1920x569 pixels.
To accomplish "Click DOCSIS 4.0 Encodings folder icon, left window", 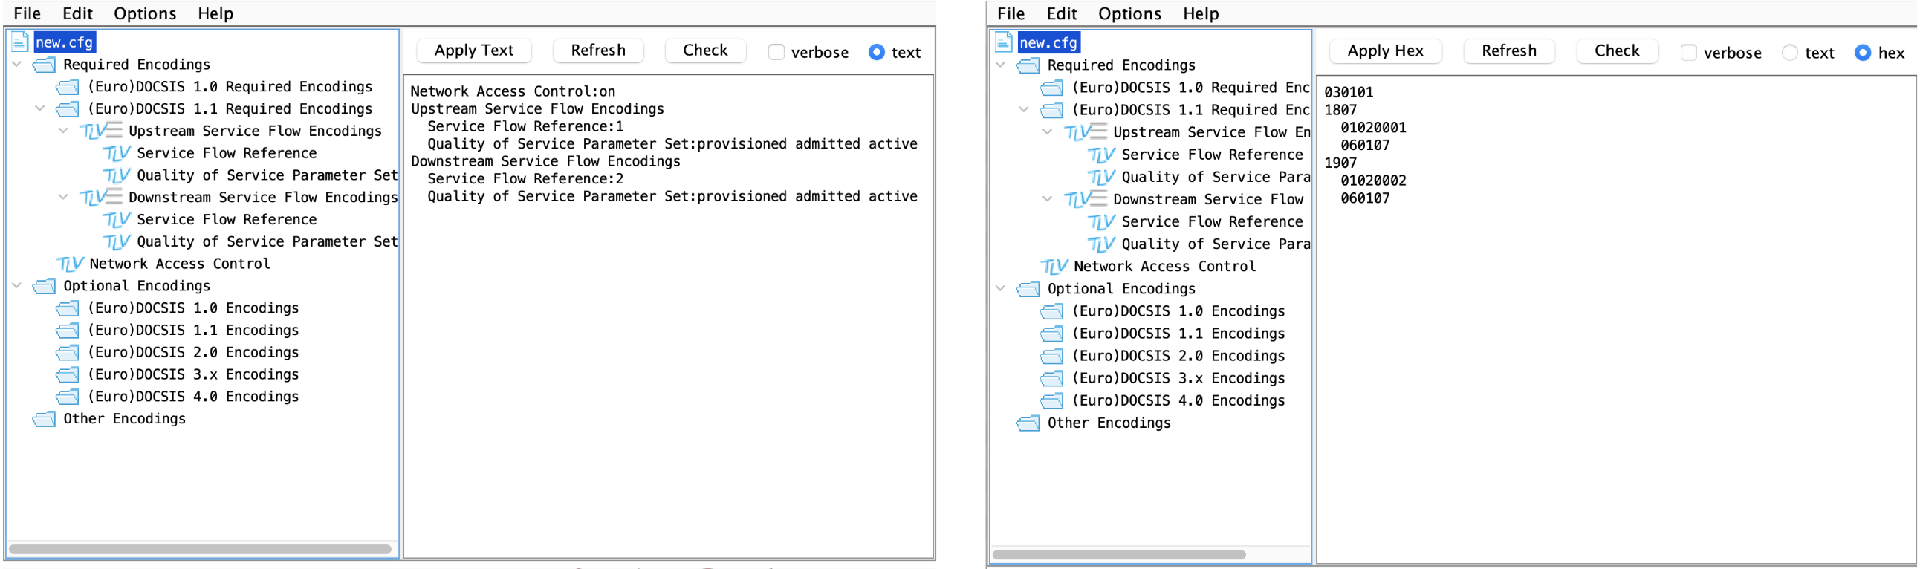I will (x=68, y=397).
